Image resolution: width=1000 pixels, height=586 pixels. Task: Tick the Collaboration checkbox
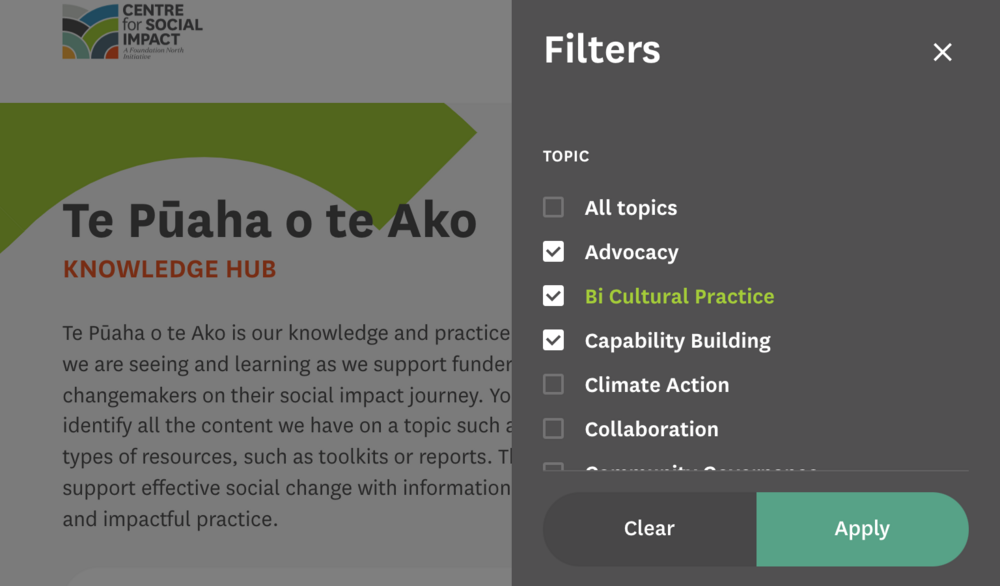(553, 429)
